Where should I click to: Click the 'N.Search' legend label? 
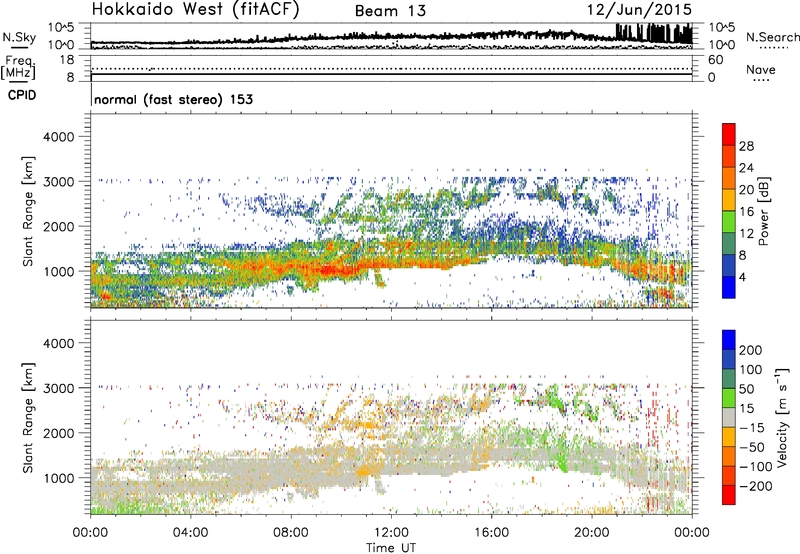pos(773,37)
